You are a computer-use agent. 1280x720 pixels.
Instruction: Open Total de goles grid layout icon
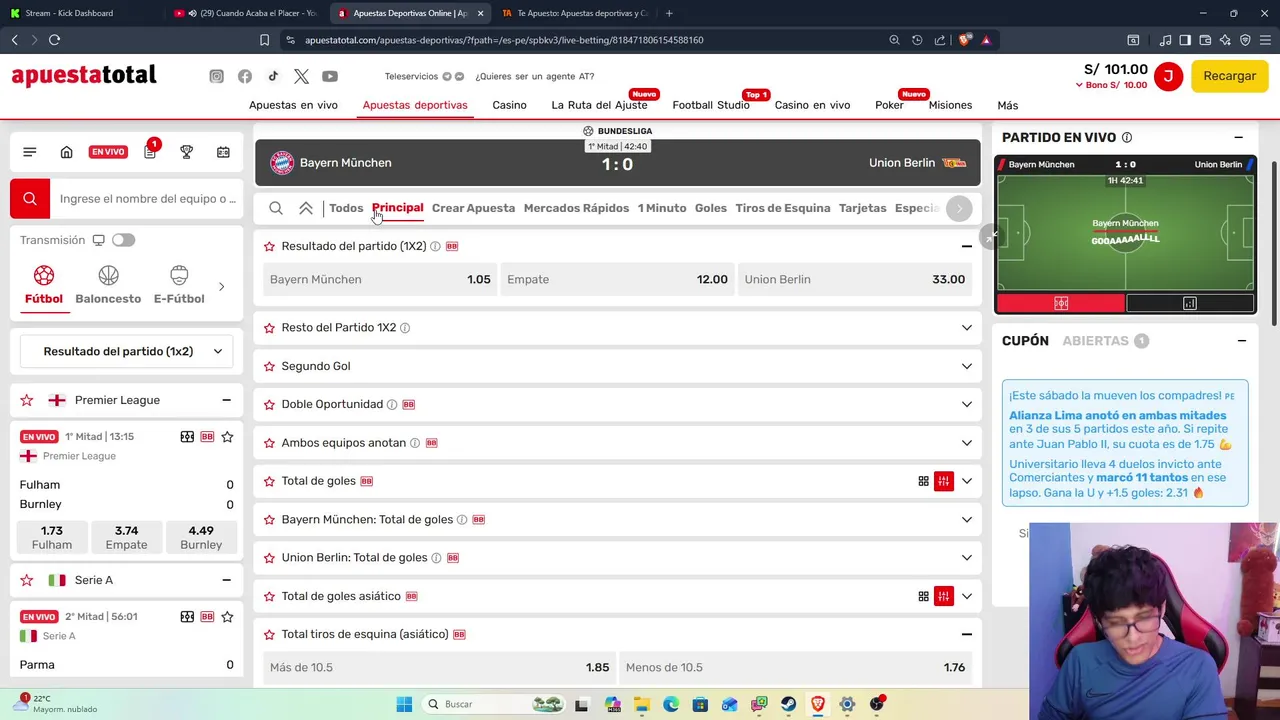[x=923, y=481]
